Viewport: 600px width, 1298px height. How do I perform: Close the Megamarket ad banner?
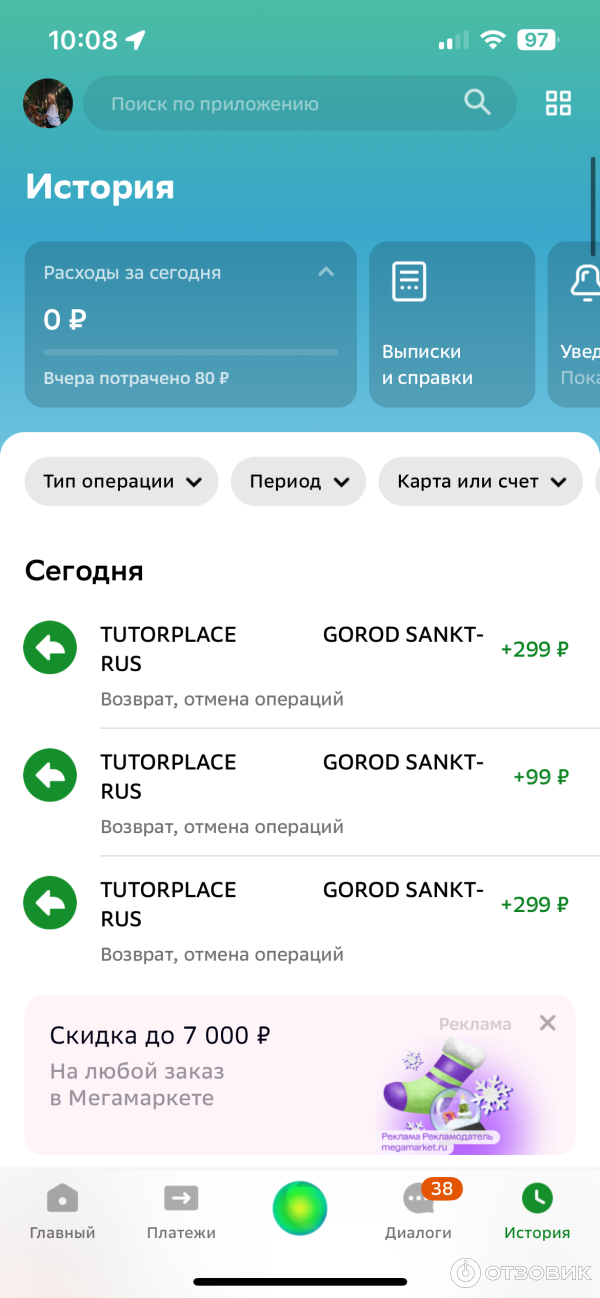(x=547, y=1023)
